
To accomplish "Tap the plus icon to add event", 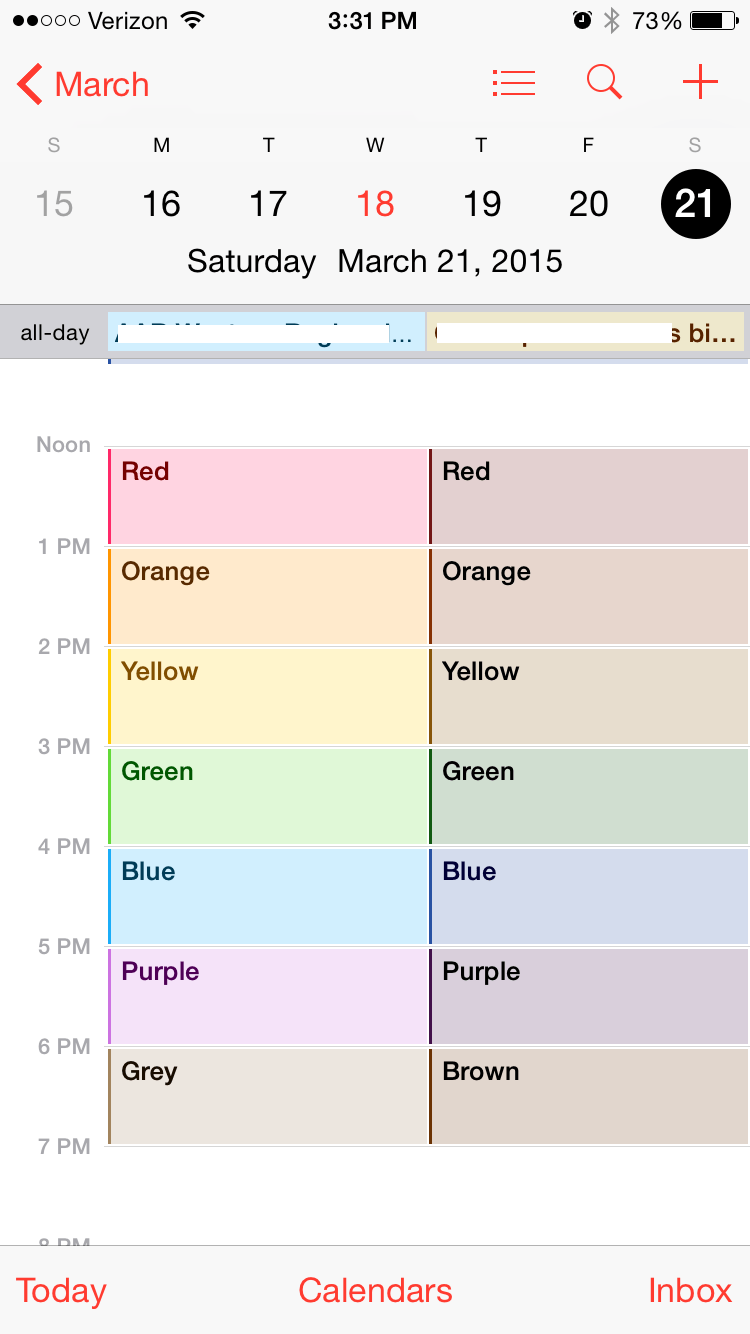I will coord(700,82).
